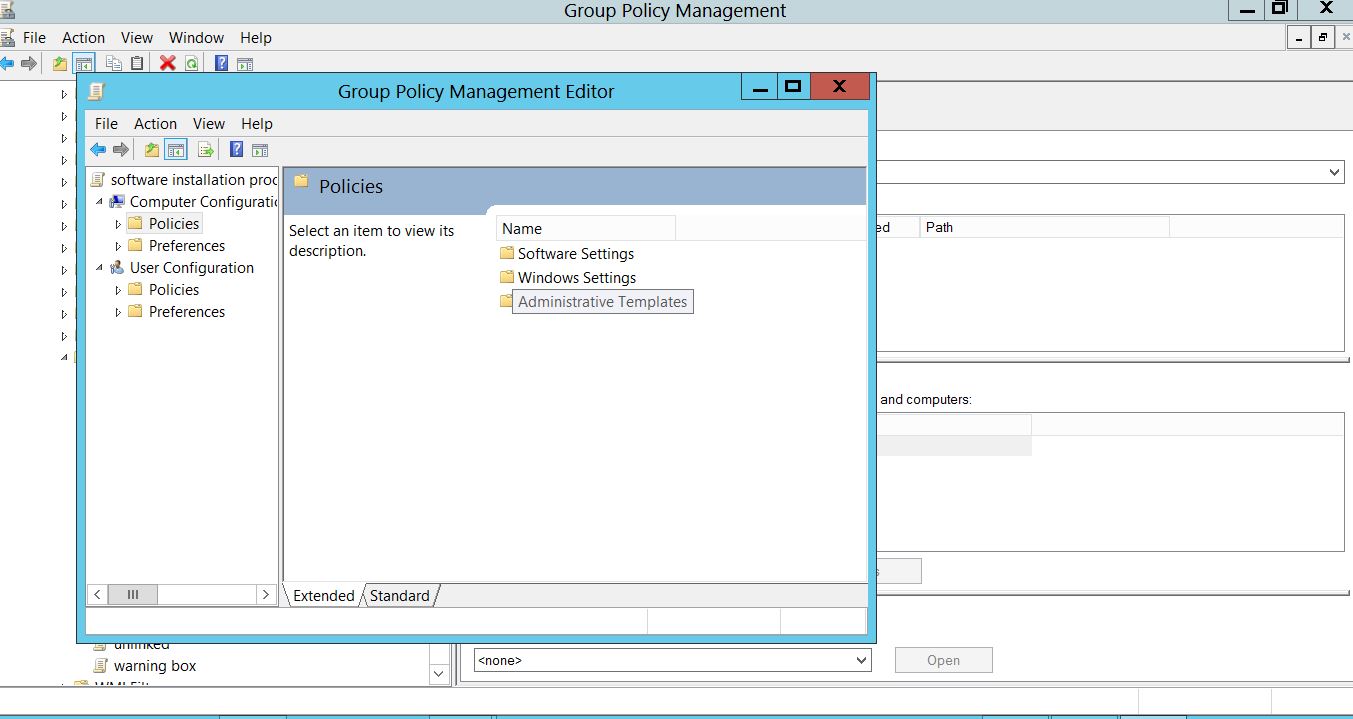1353x719 pixels.
Task: Click the Back arrow in the Editor toolbar
Action: (x=97, y=150)
